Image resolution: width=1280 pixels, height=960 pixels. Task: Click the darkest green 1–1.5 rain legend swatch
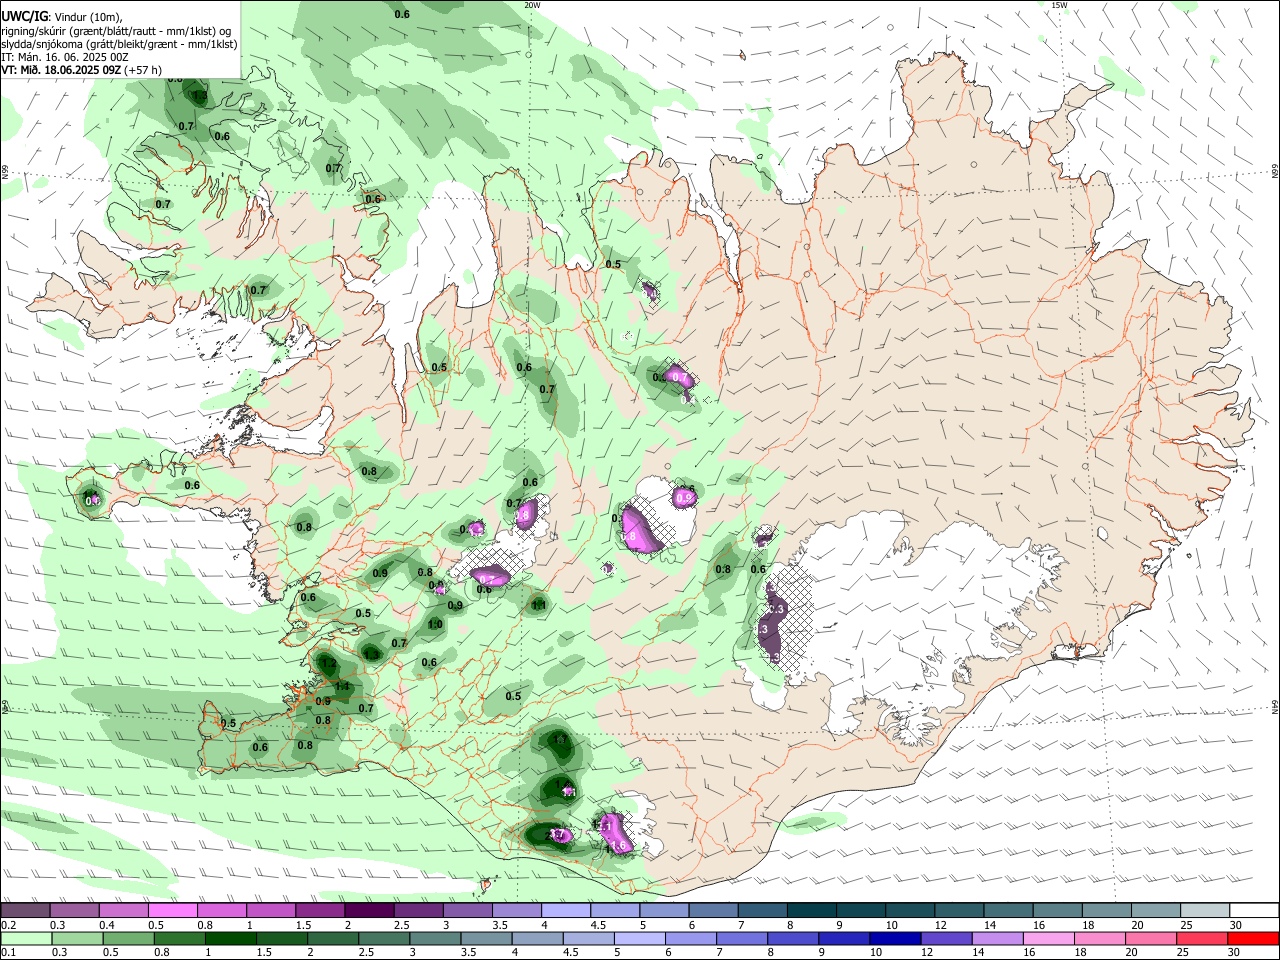click(x=230, y=938)
